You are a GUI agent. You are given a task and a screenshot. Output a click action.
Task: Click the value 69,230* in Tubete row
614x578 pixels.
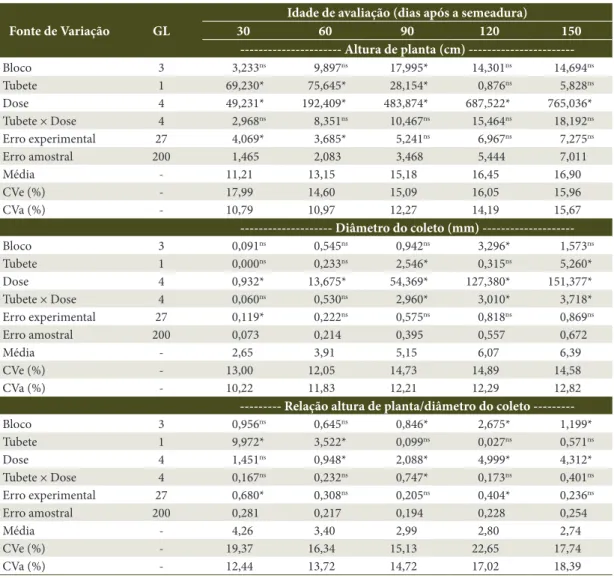[x=245, y=85]
